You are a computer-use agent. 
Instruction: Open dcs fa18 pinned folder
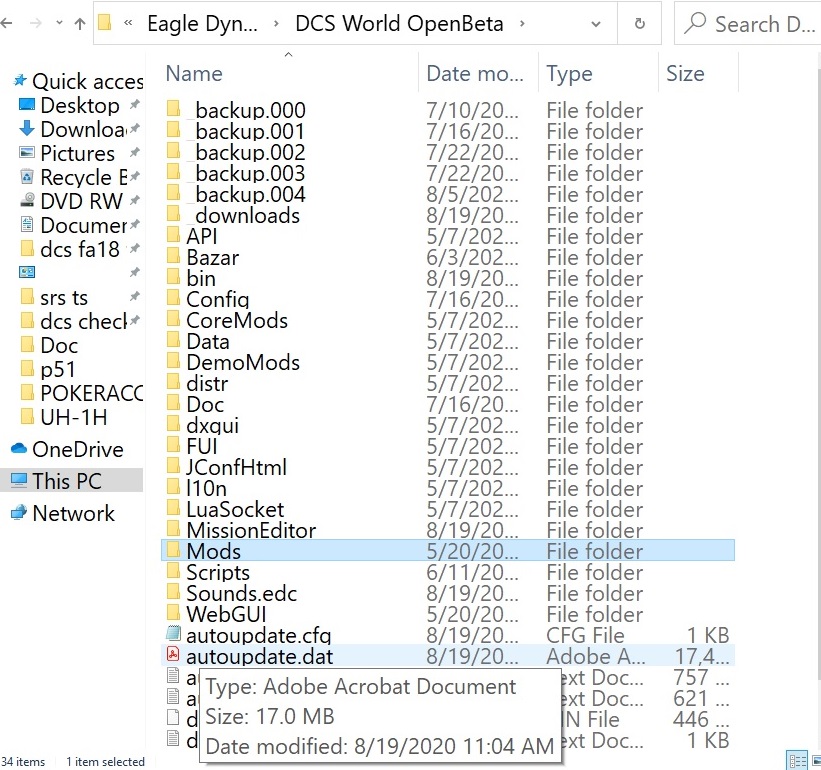(x=80, y=249)
